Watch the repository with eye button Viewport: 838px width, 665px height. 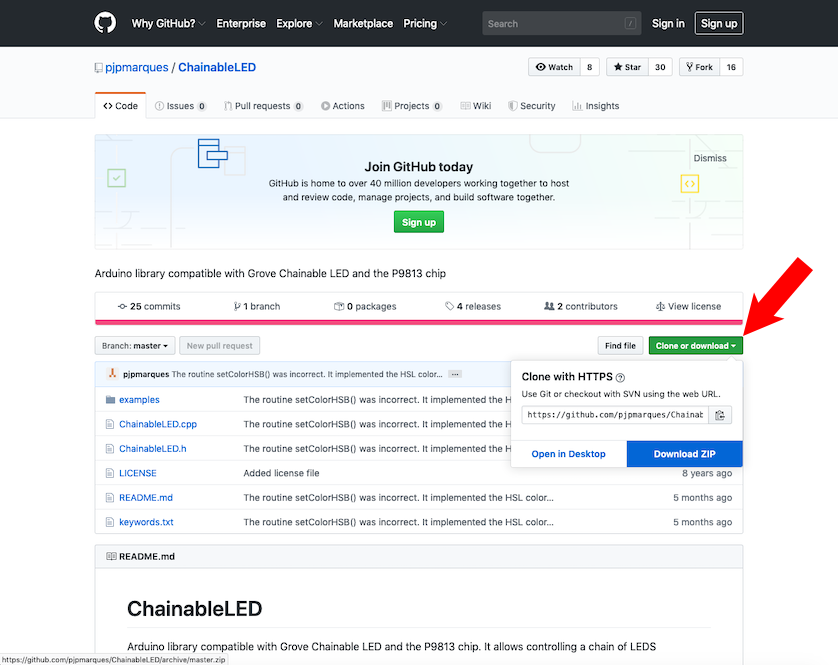[554, 67]
